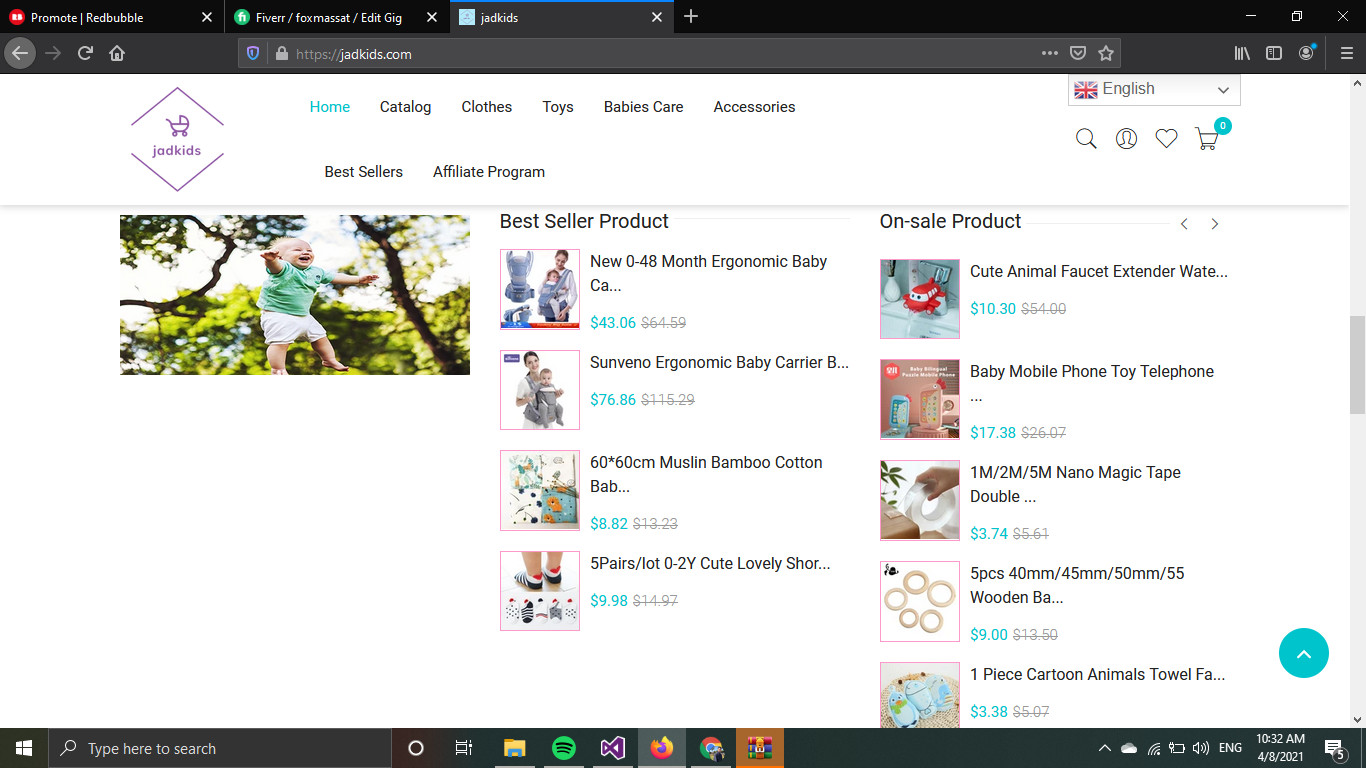Viewport: 1366px width, 768px height.
Task: Open Sunveno Ergonomic Baby Carrier product link
Action: point(719,362)
